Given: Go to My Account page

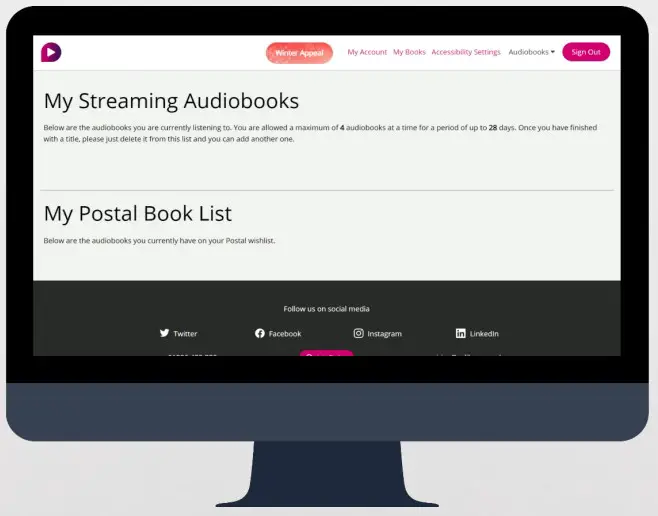Looking at the screenshot, I should point(367,52).
